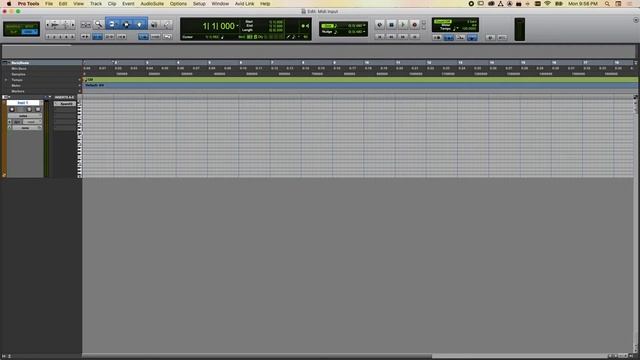The image size is (640, 360).
Task: Select the Grabber tool
Action: click(x=139, y=24)
